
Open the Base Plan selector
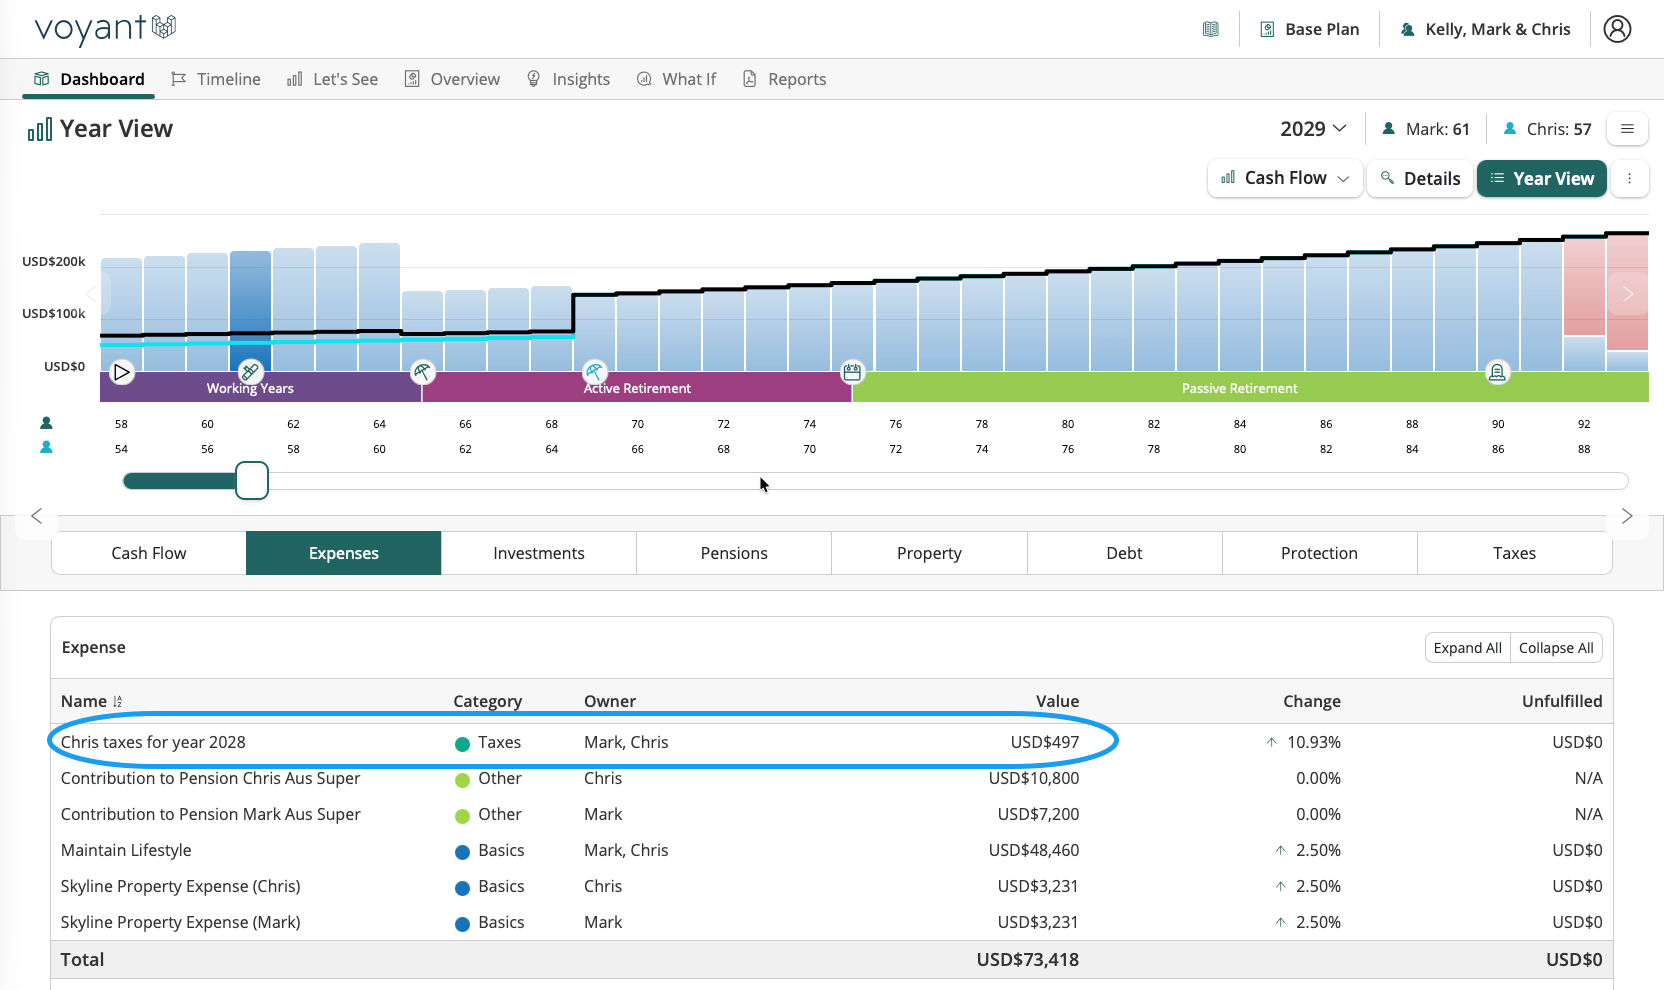click(x=1309, y=29)
